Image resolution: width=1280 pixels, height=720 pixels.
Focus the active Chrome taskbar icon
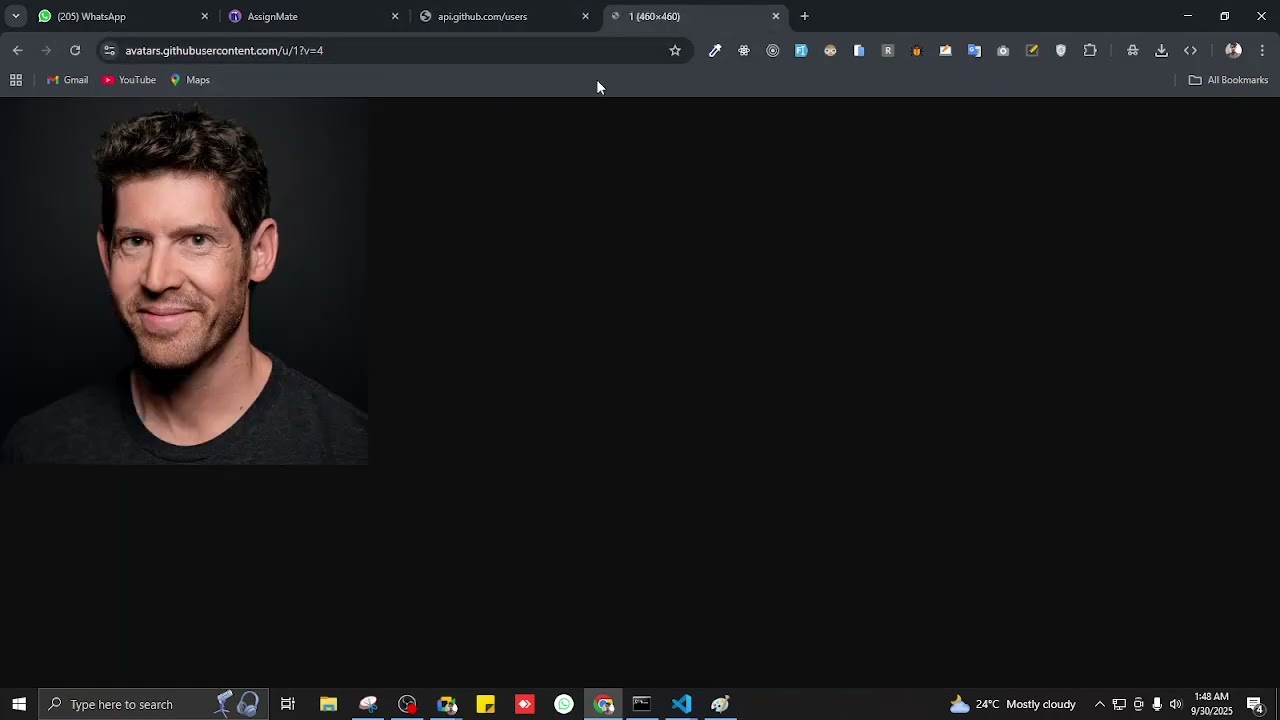click(603, 704)
